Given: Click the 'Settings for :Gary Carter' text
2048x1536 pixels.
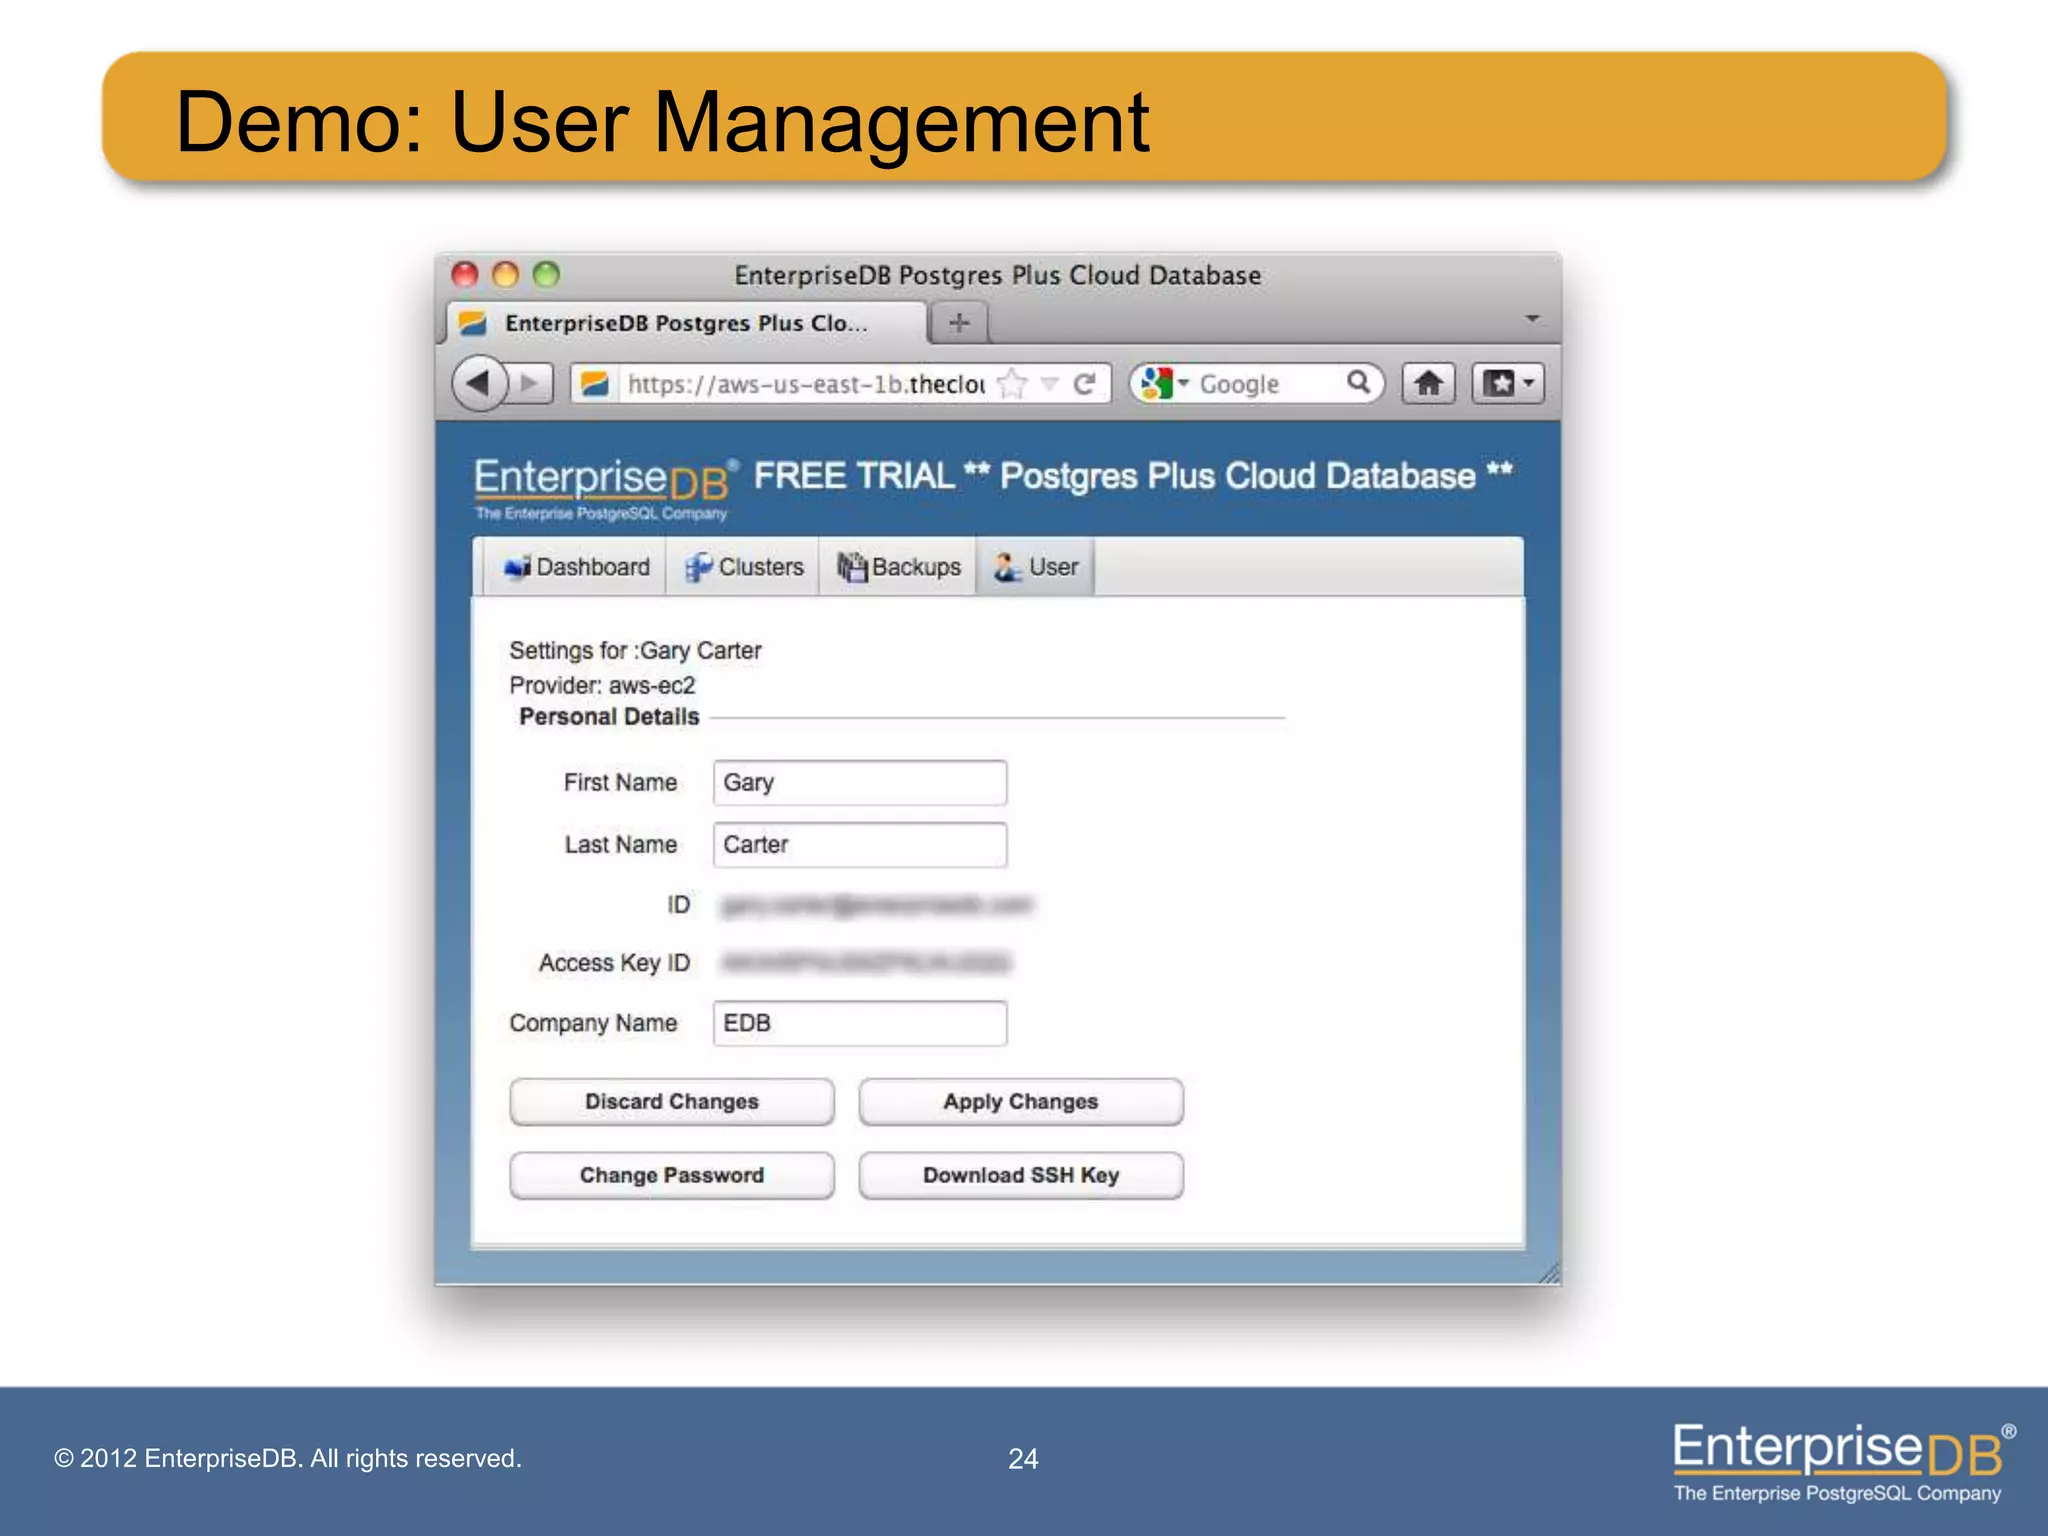Looking at the screenshot, I should (635, 650).
